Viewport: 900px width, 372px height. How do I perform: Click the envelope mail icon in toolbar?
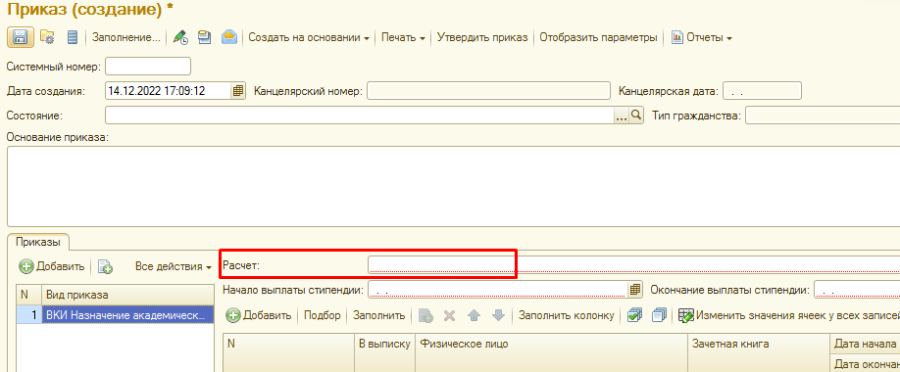point(230,38)
